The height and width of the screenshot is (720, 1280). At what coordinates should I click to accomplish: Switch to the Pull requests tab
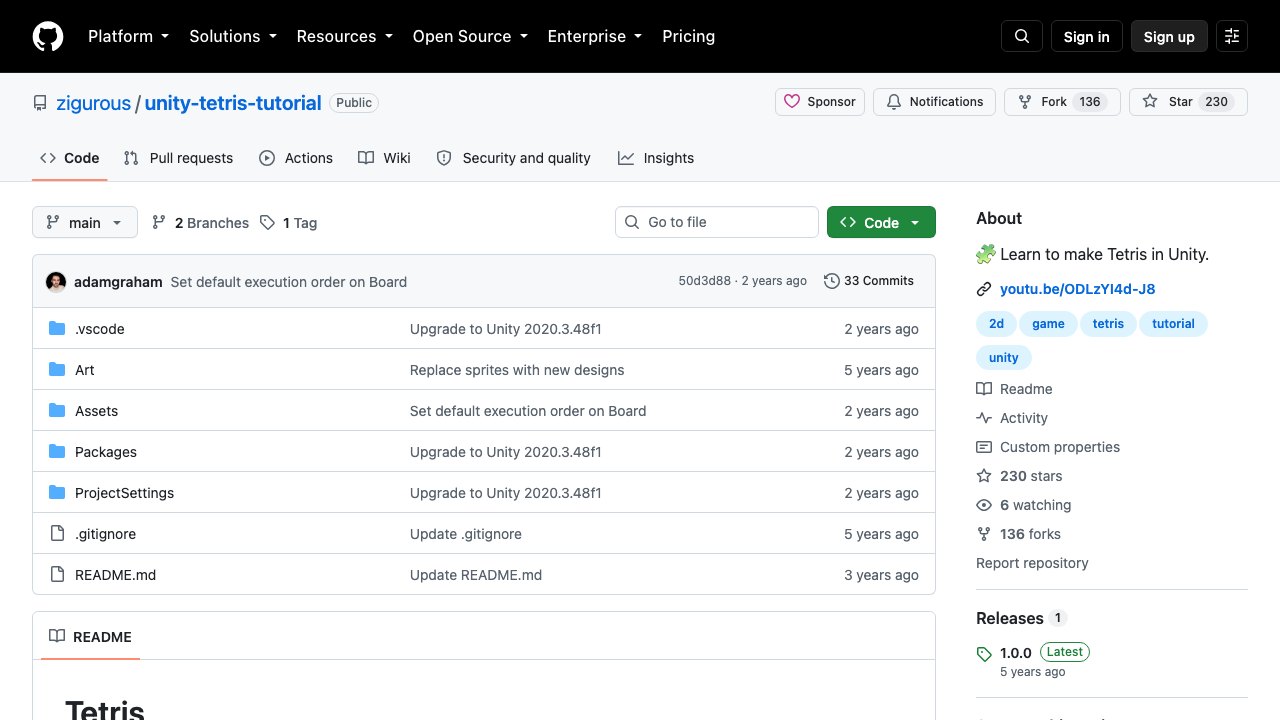coord(178,158)
